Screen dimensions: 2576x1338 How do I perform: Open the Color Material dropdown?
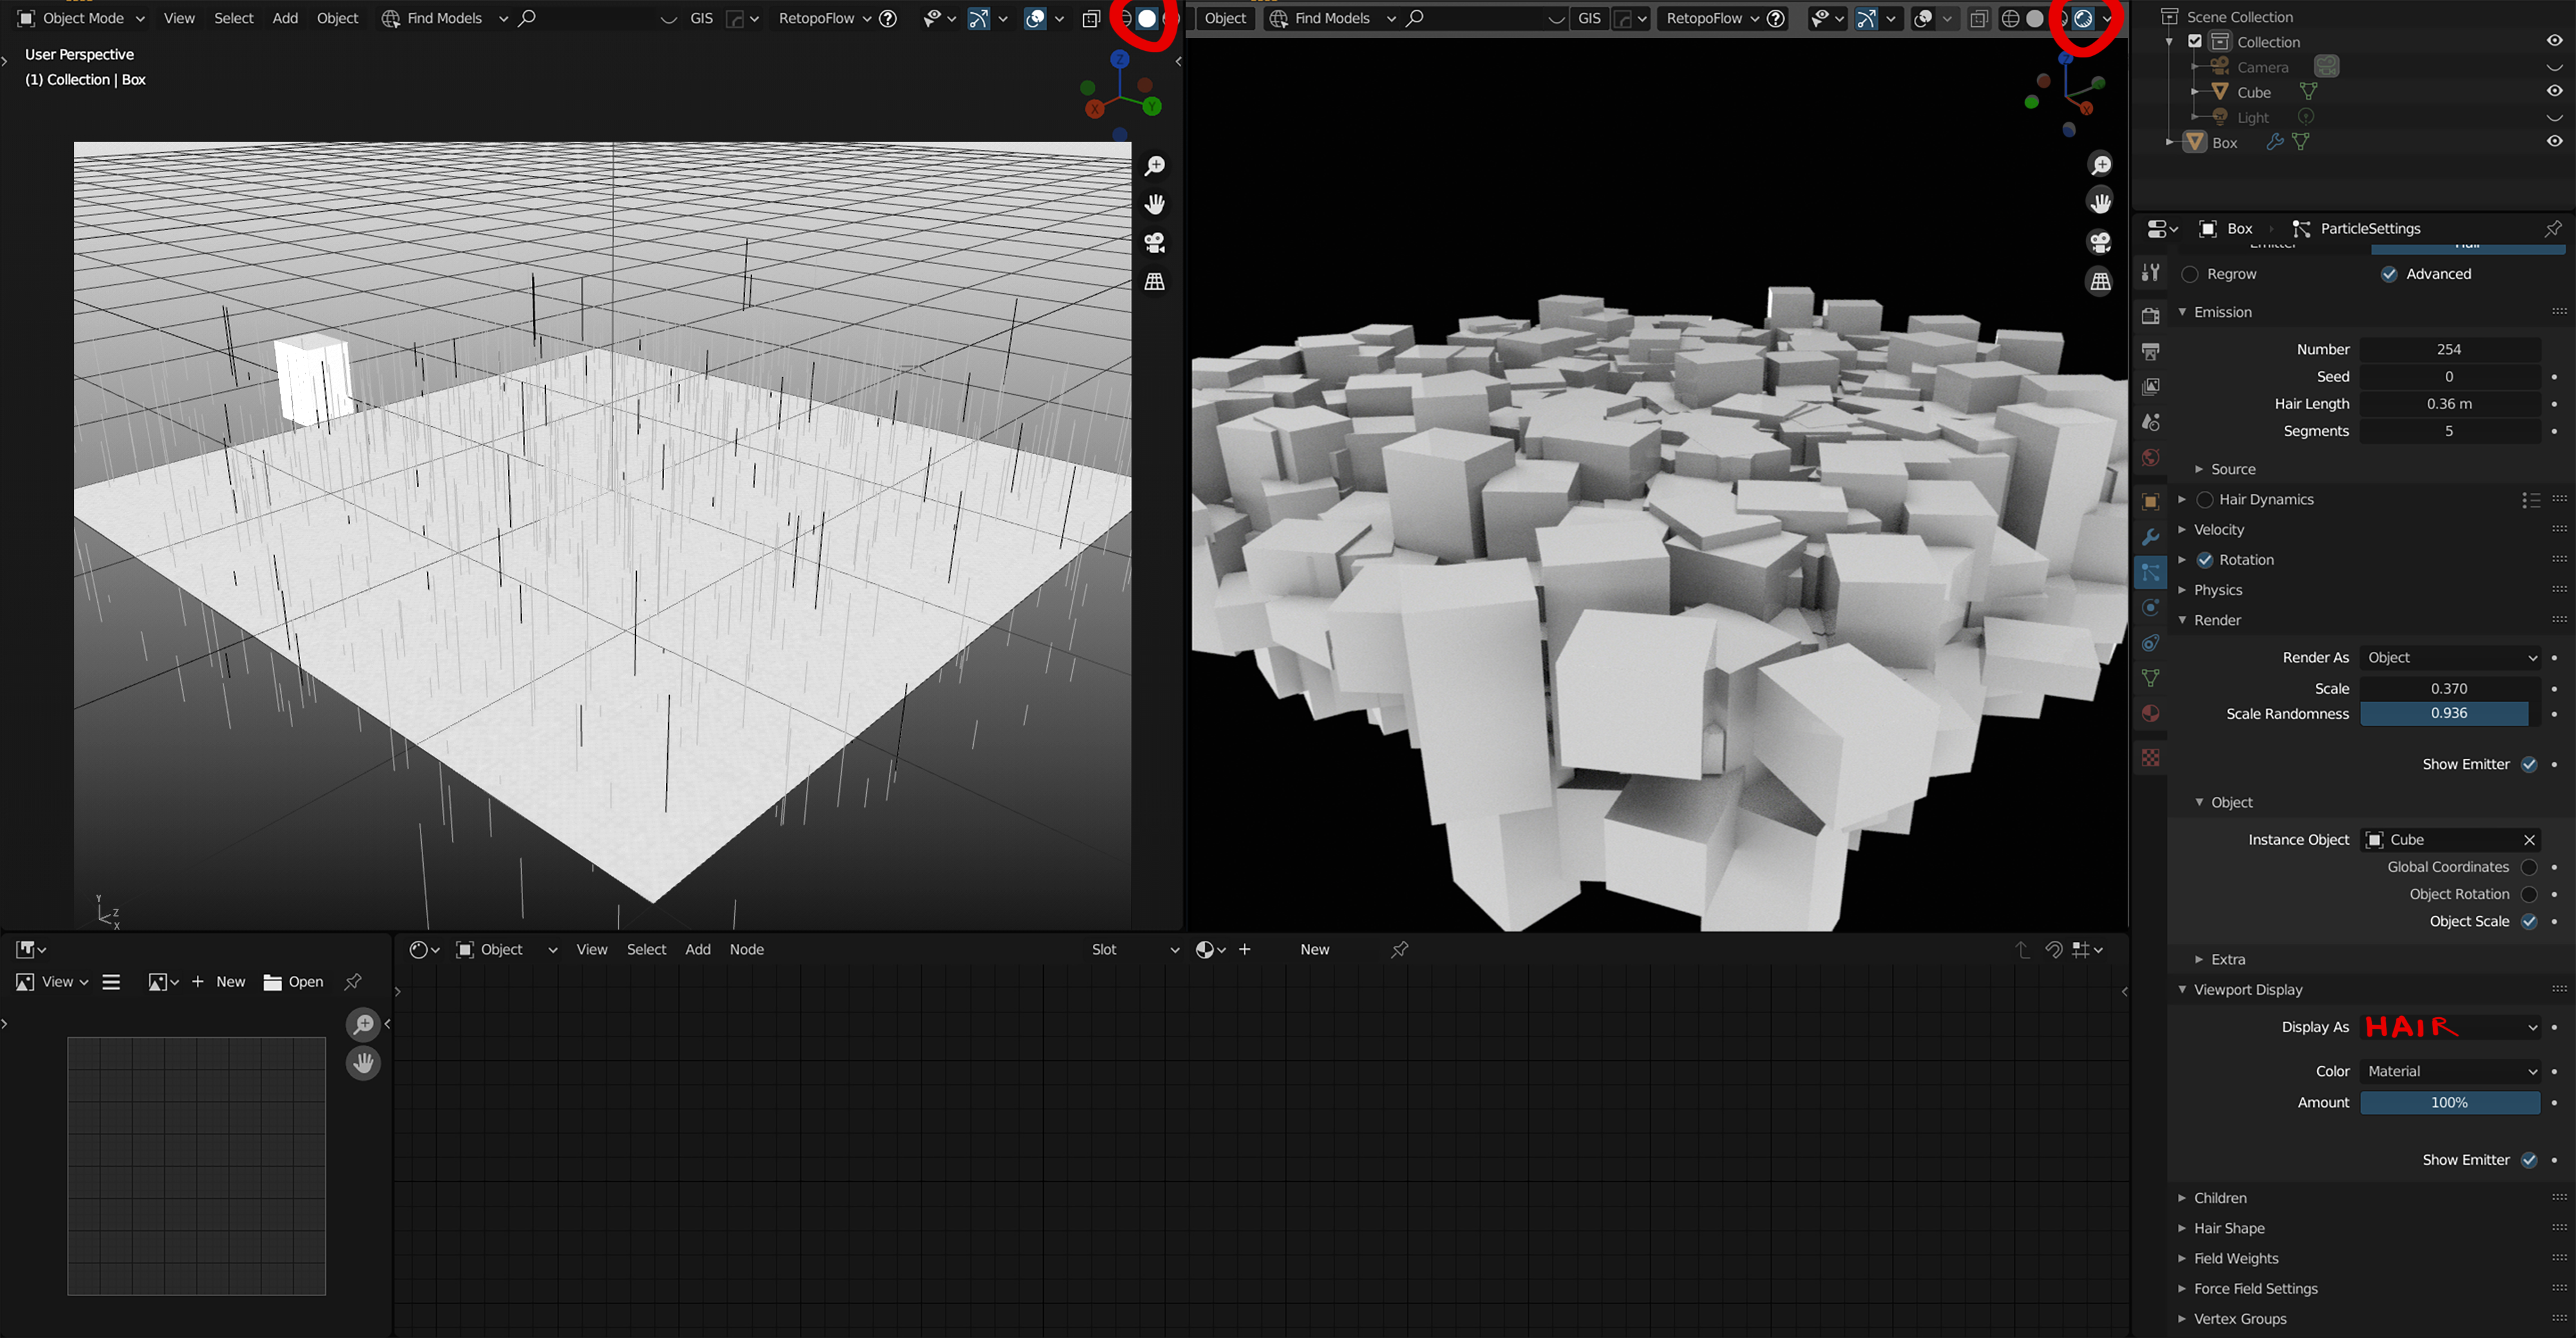[2450, 1071]
